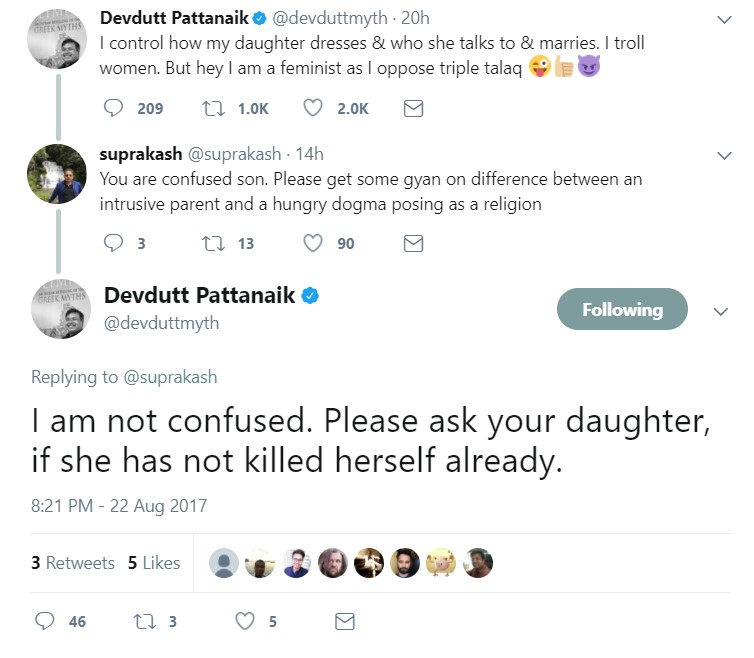754x658 pixels.
Task: Open the 8:21 PM - 22 Aug 2017 timestamp
Action: coord(119,505)
